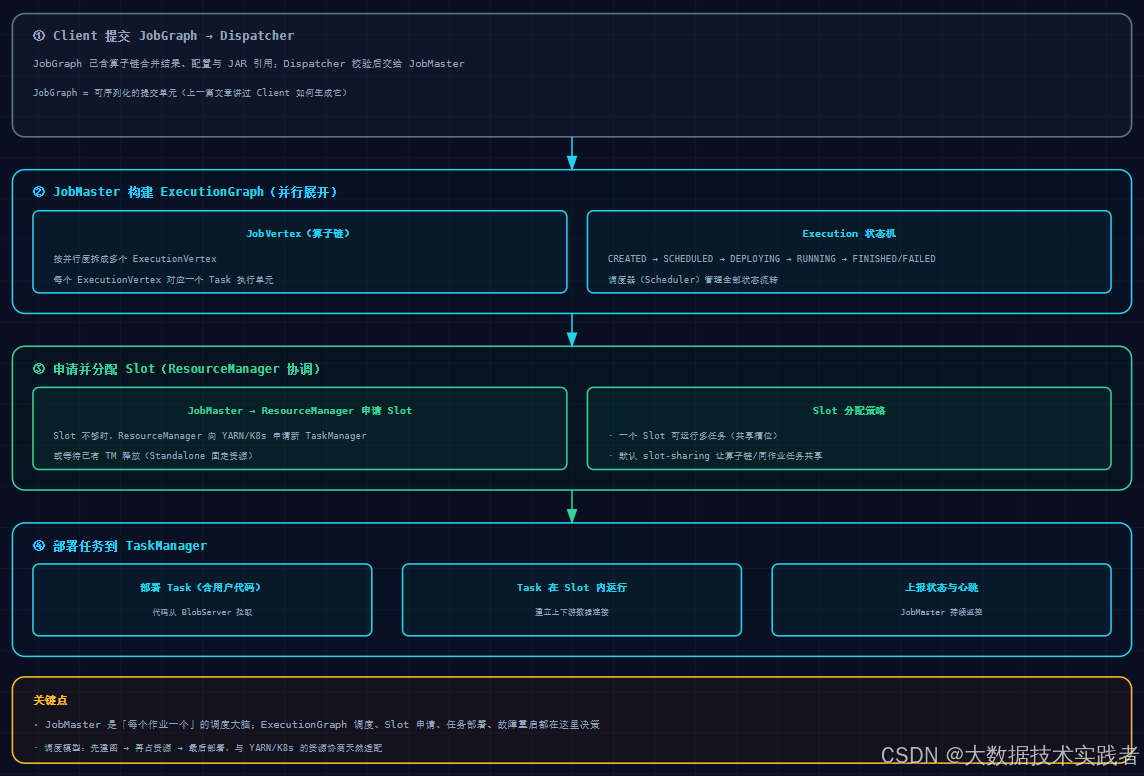This screenshot has height=776, width=1144.
Task: Click the "RUNNING" state word
Action: 816,259
